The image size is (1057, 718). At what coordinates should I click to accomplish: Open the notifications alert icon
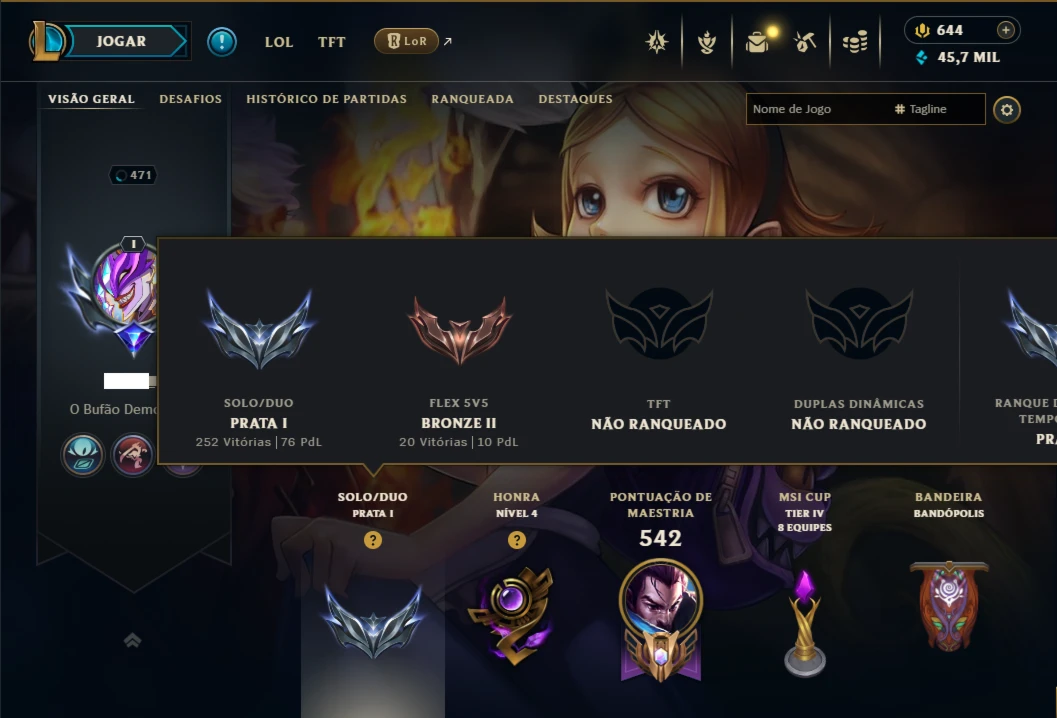coord(221,42)
